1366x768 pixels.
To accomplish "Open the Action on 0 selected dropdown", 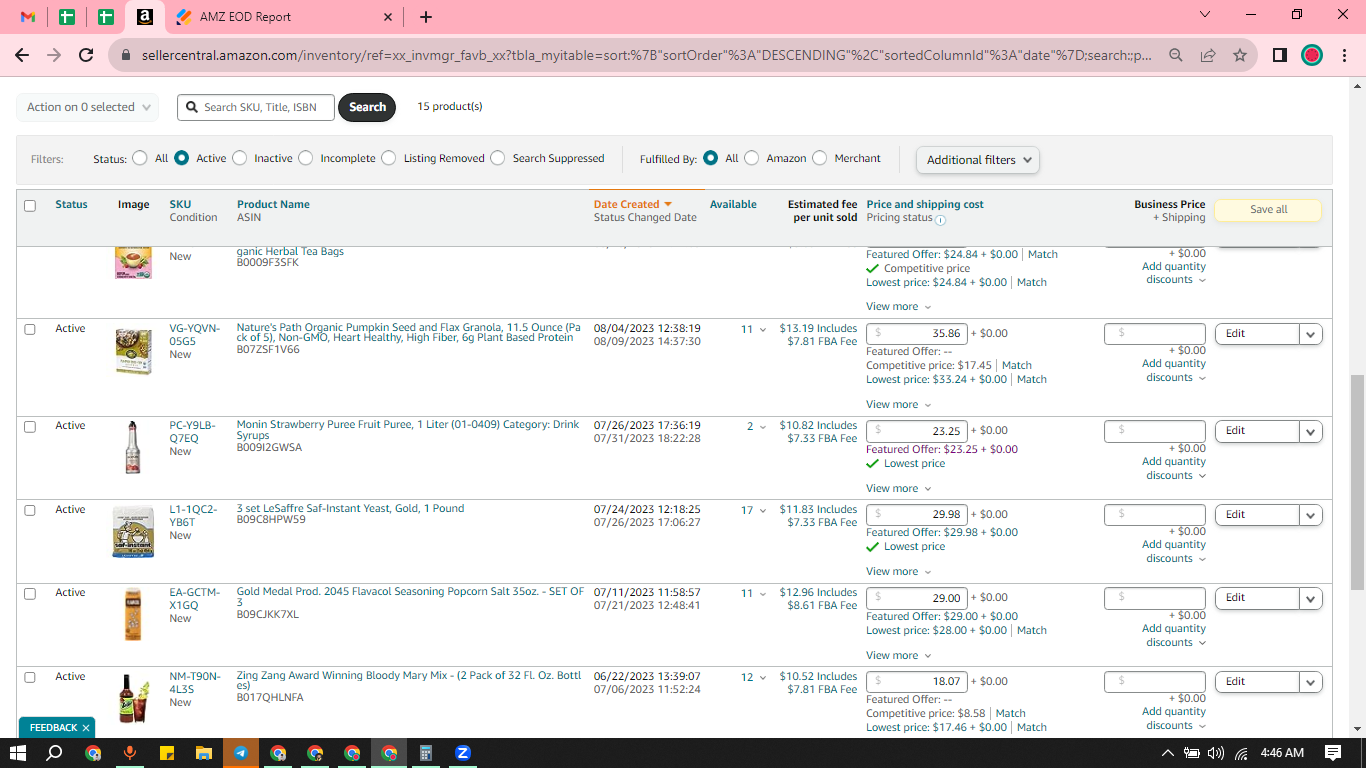I will coord(88,107).
